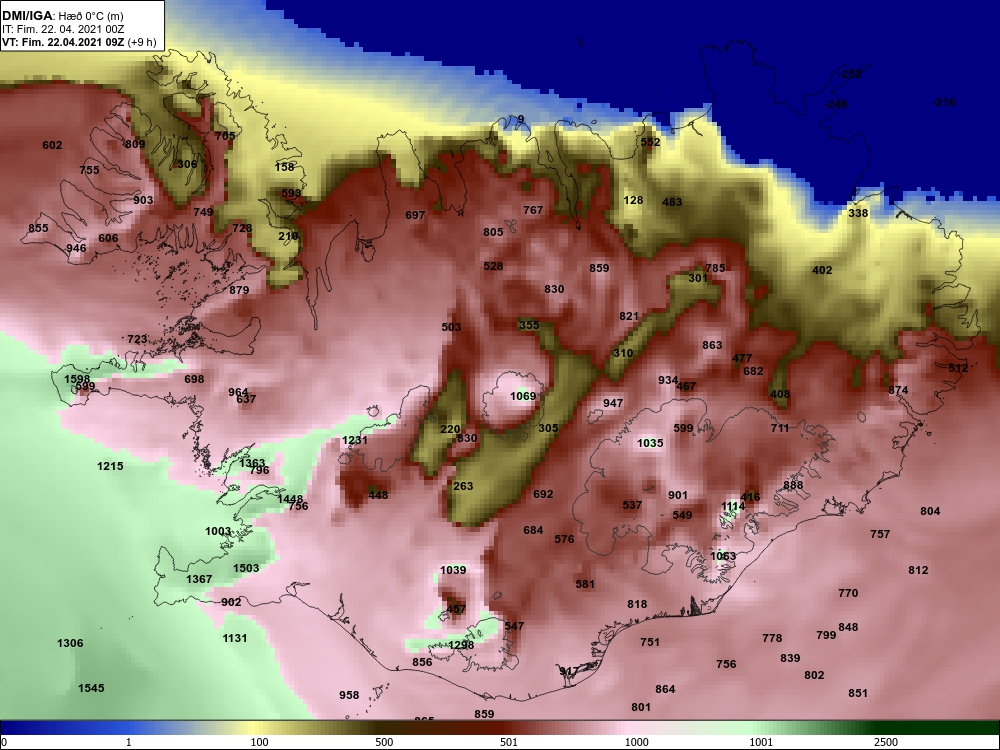Click the map value 903
The image size is (1000, 750).
coord(143,200)
